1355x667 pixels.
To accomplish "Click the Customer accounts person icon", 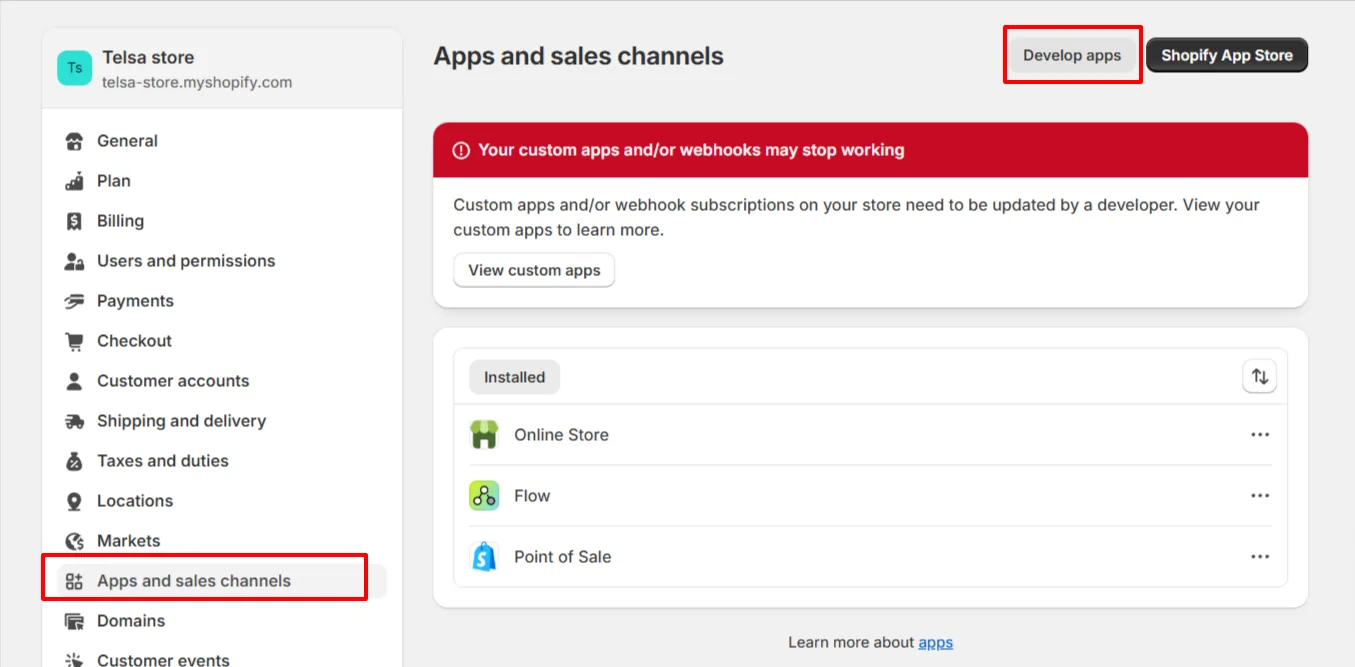I will tap(74, 381).
